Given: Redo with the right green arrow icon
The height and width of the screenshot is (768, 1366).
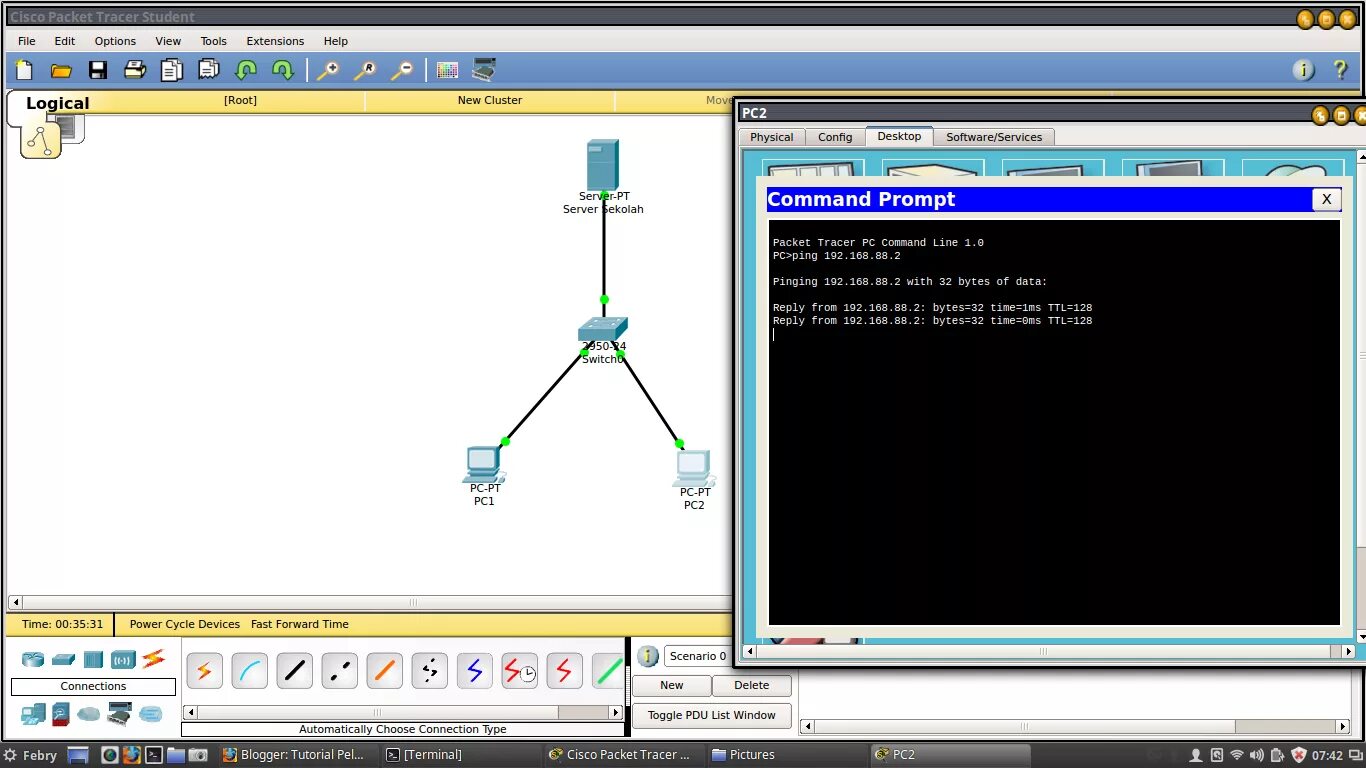Looking at the screenshot, I should 283,70.
